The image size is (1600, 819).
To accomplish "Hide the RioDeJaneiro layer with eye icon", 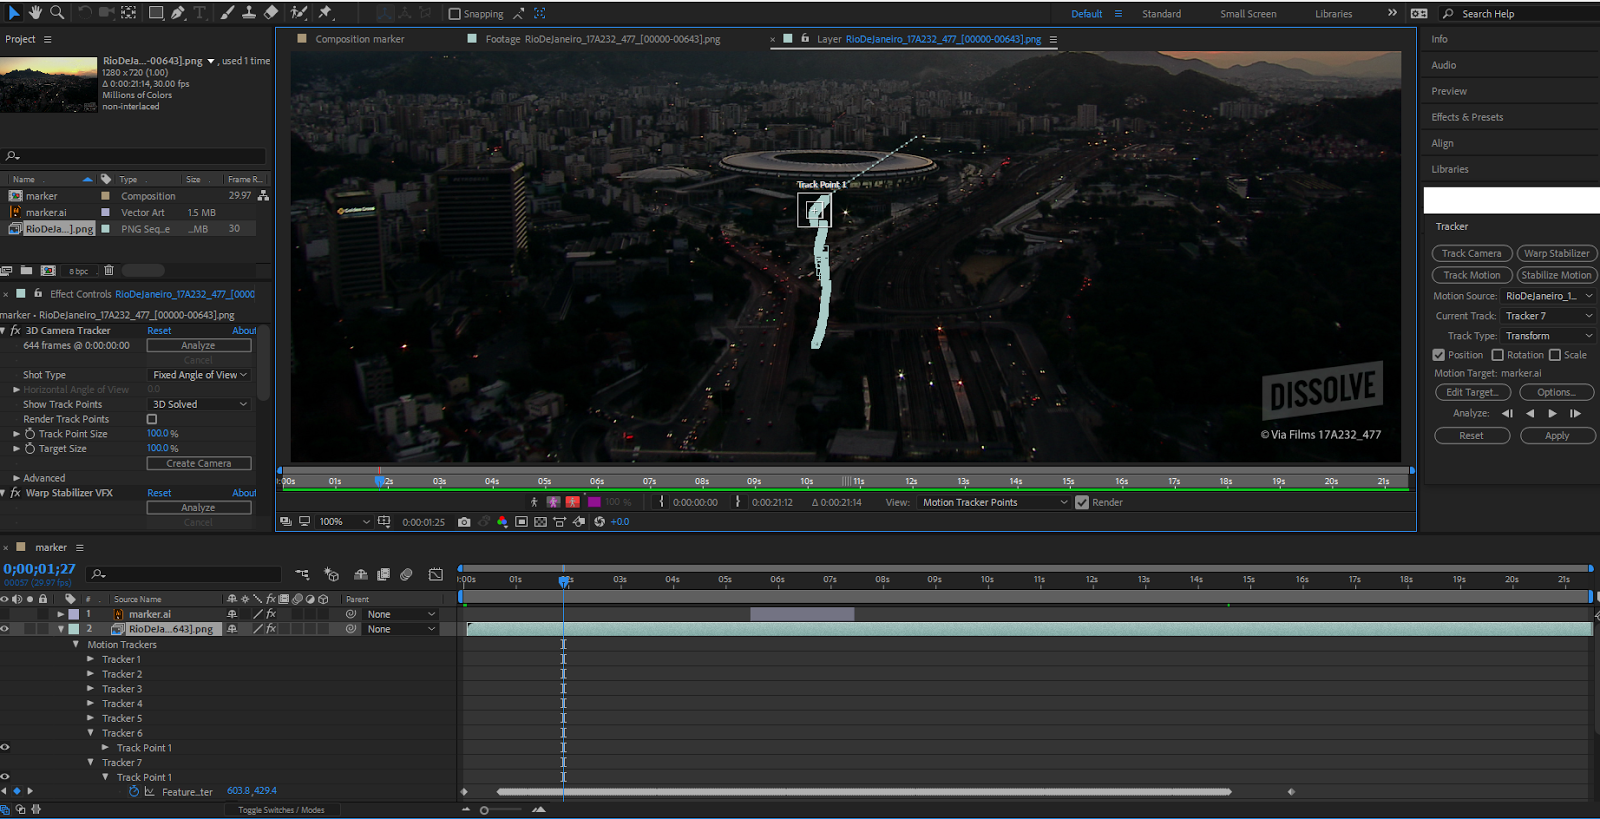I will coord(5,629).
